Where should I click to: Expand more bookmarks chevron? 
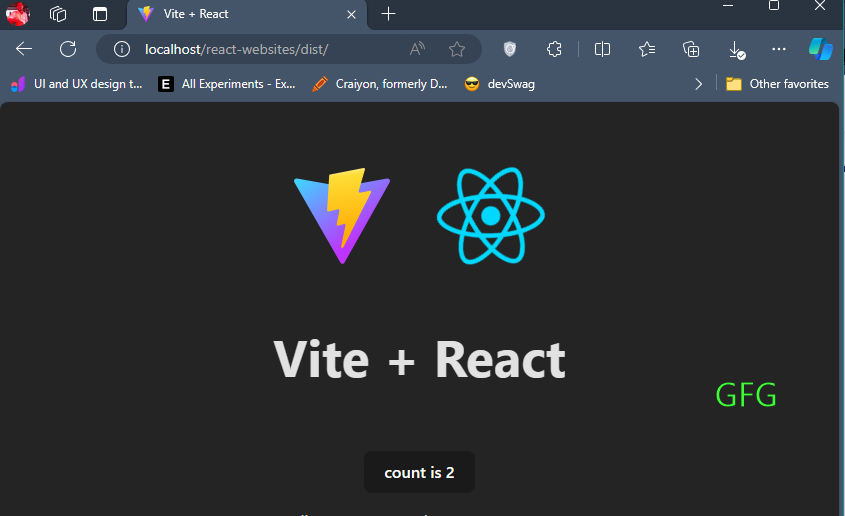(x=698, y=84)
